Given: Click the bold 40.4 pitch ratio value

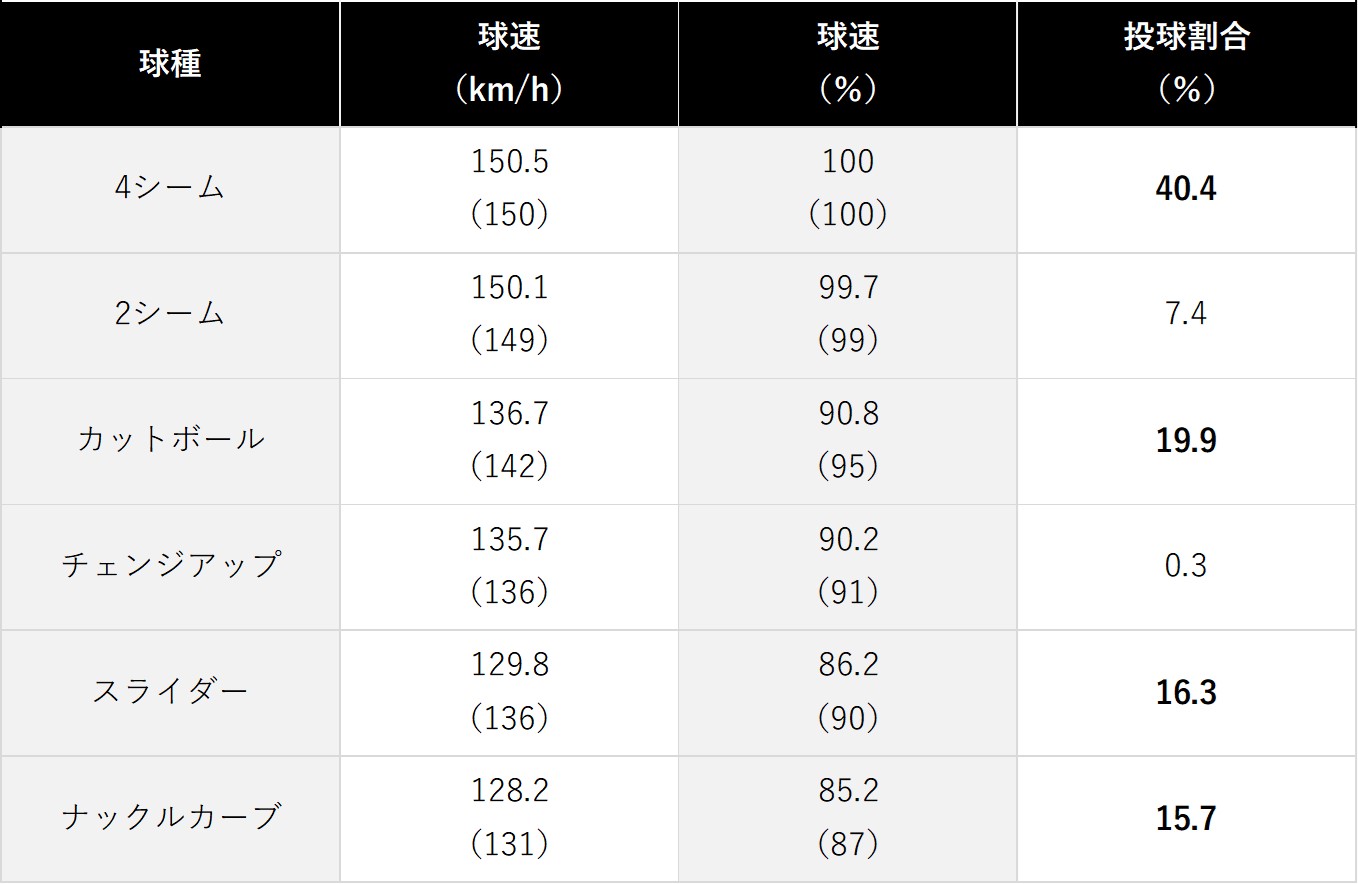Looking at the screenshot, I should pyautogui.click(x=1186, y=189).
